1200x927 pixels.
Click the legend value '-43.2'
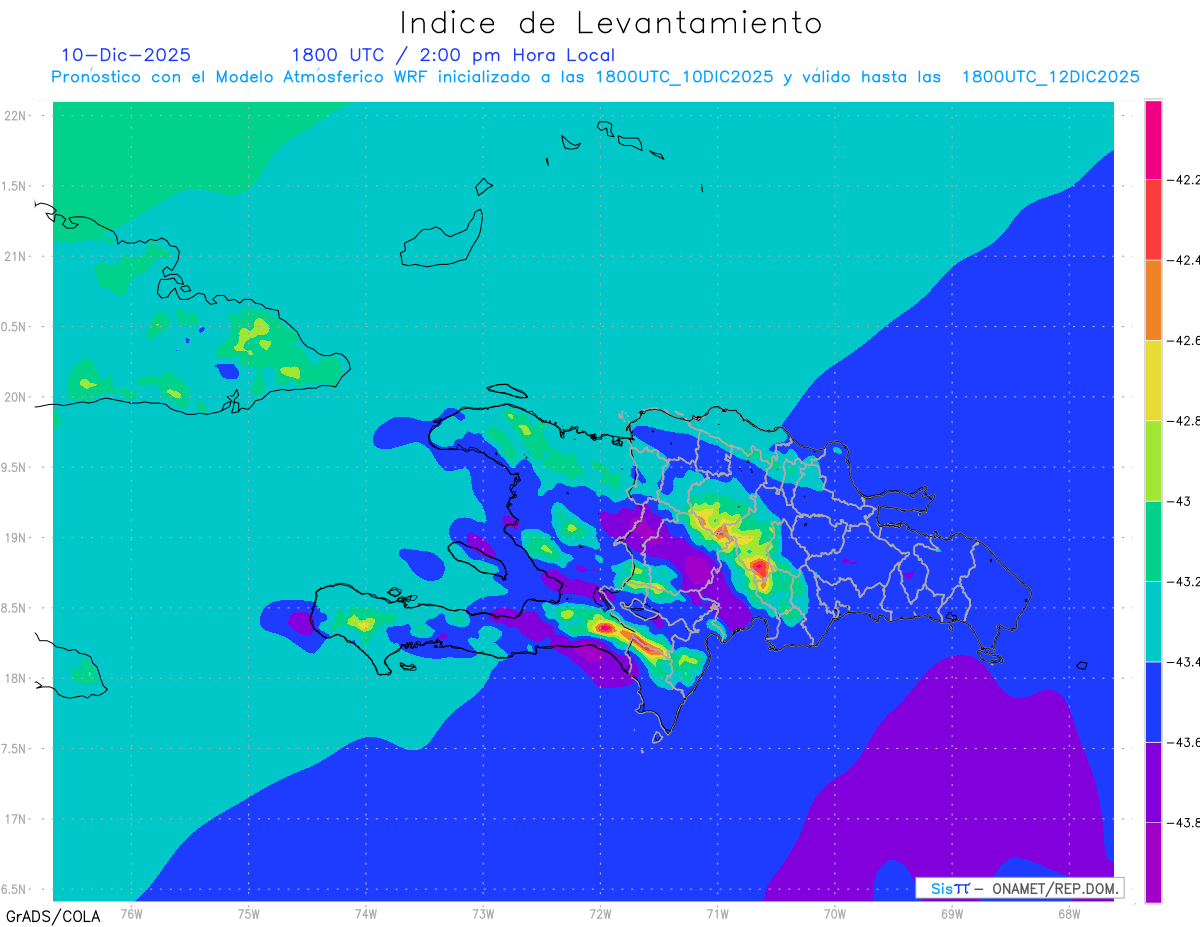(1184, 581)
